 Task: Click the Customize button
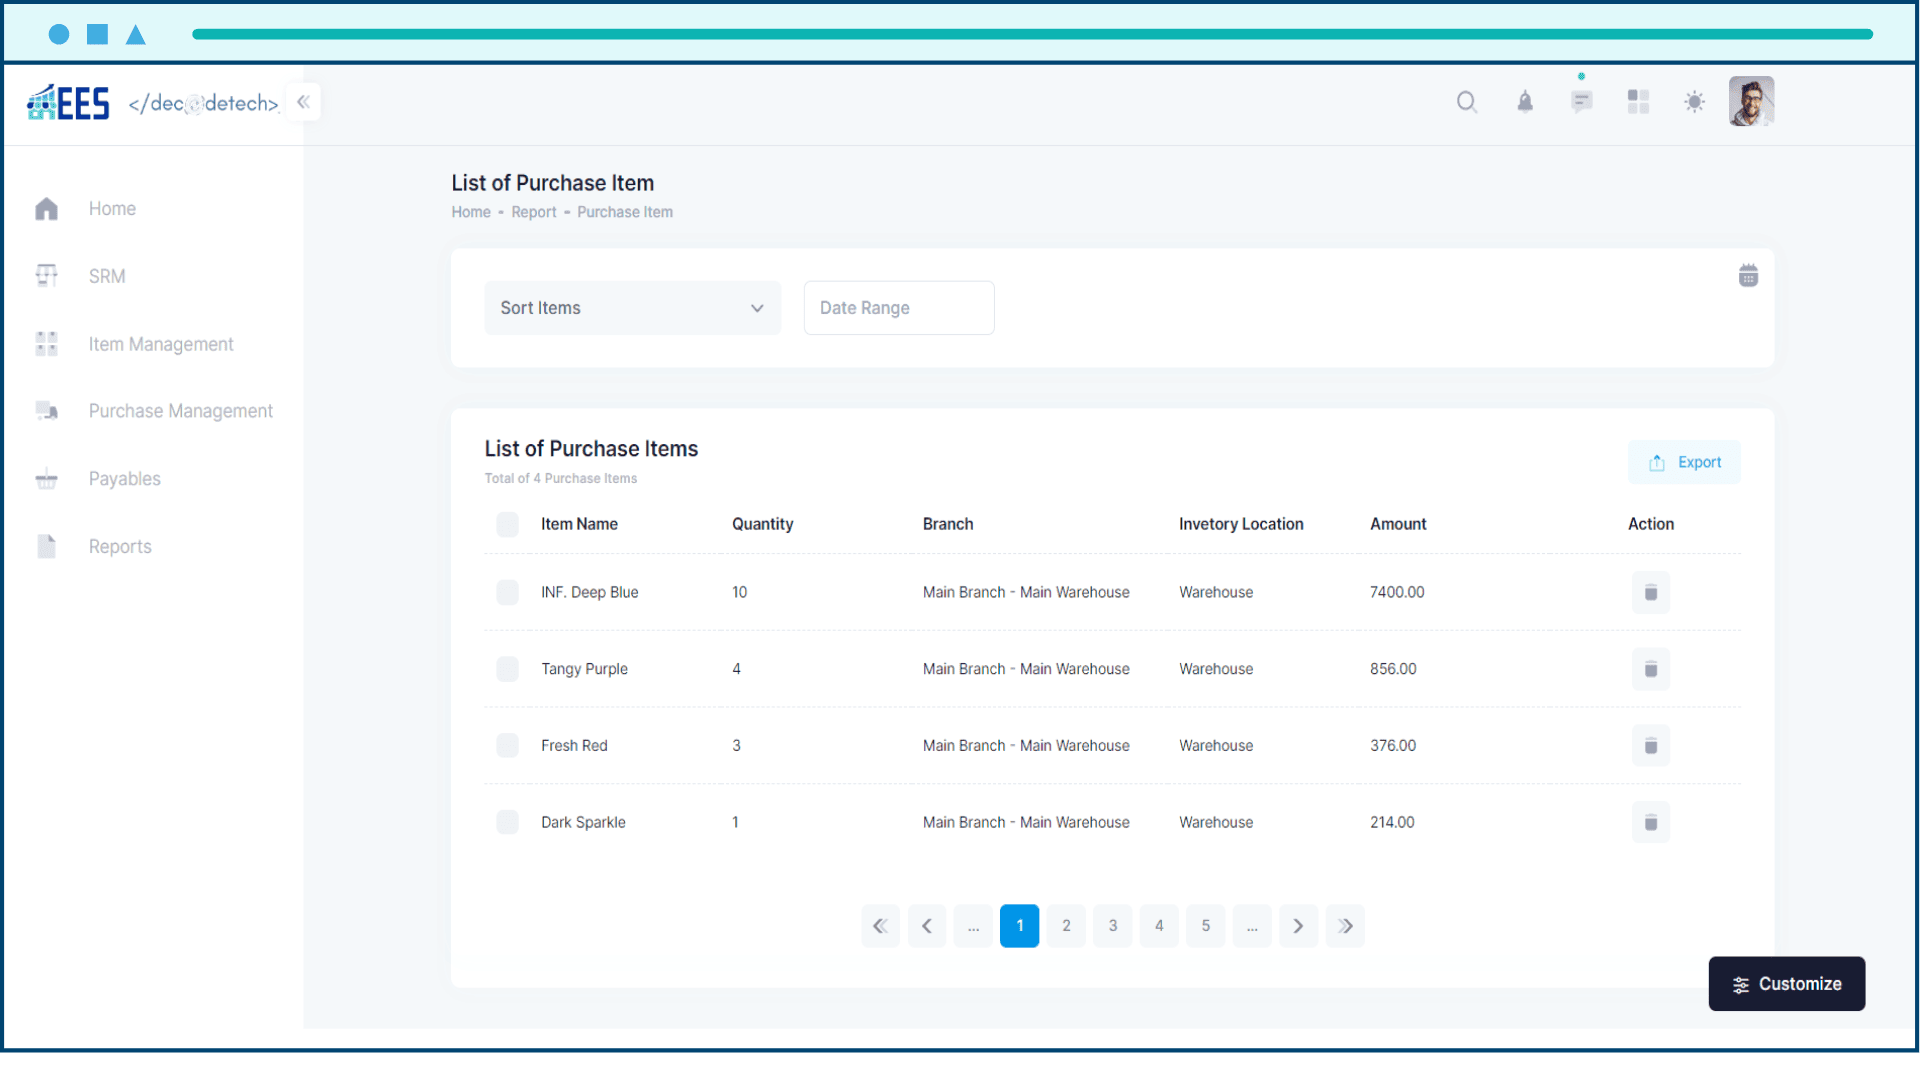[x=1786, y=984]
